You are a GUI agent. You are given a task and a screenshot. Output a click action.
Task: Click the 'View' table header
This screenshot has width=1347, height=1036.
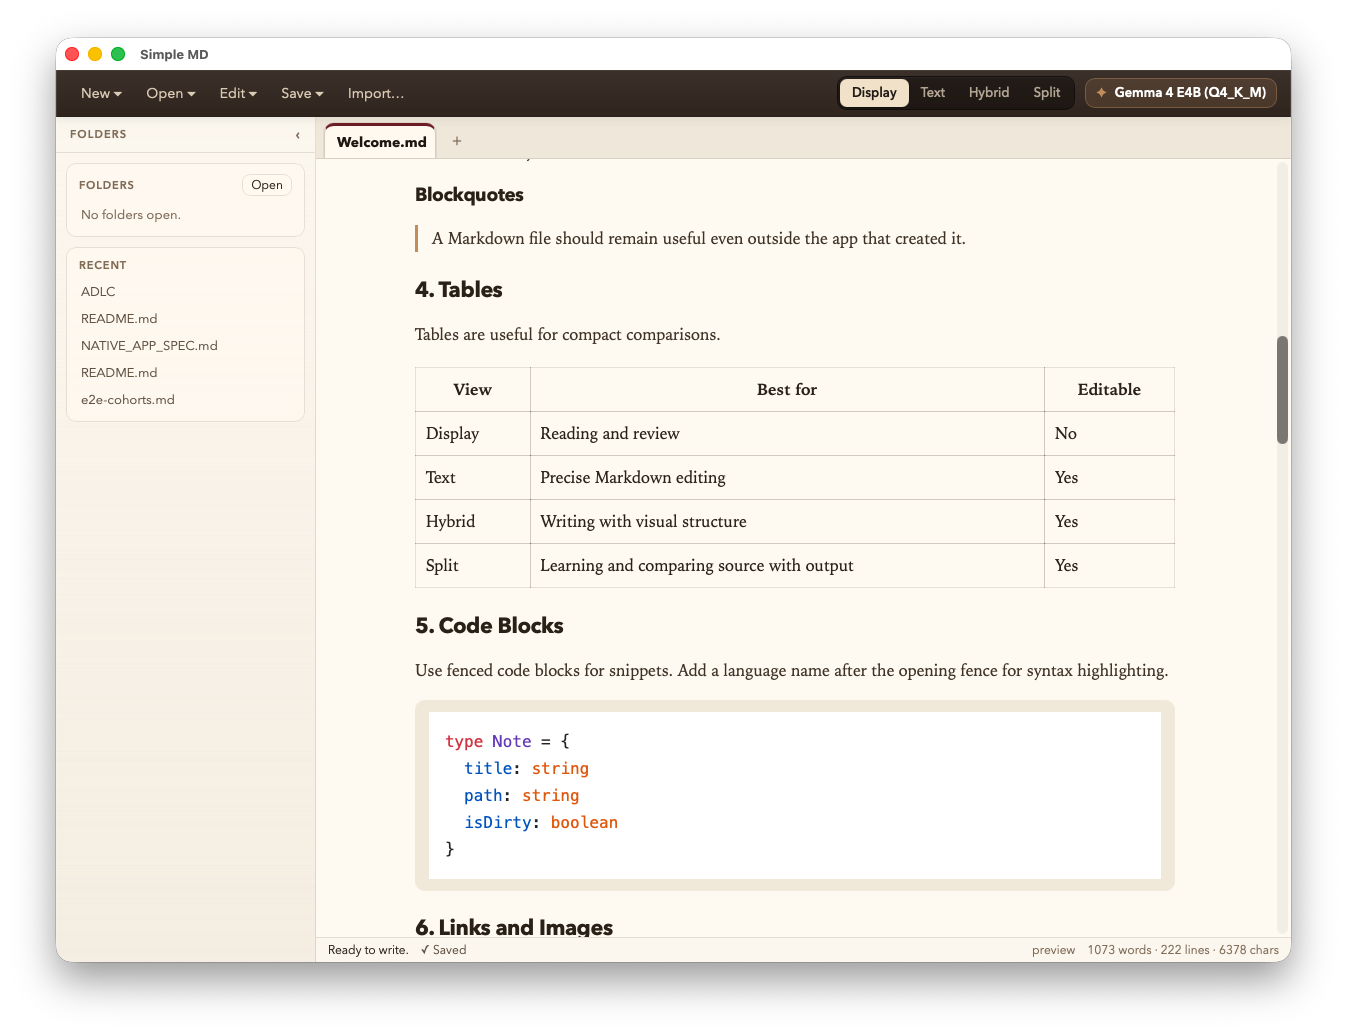pos(472,390)
